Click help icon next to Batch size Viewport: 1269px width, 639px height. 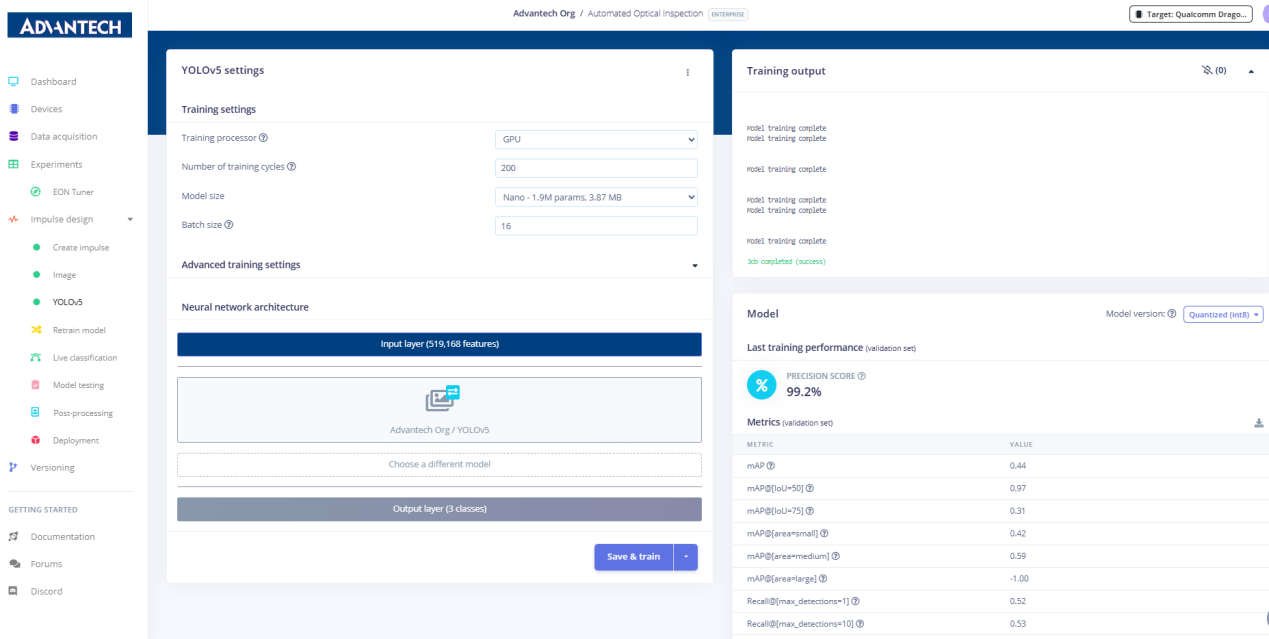229,225
